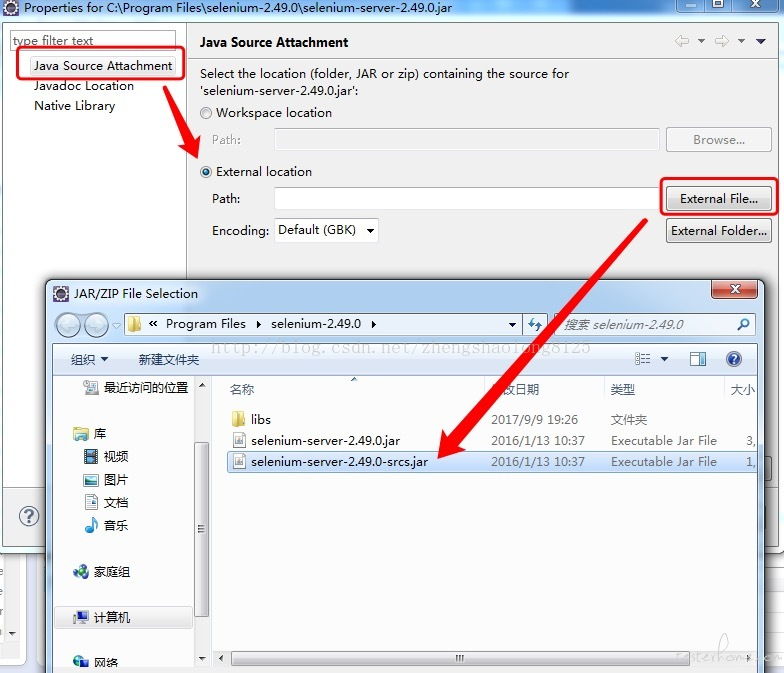The image size is (784, 673).
Task: Click the horizontal scrollbar in file list
Action: tap(459, 658)
